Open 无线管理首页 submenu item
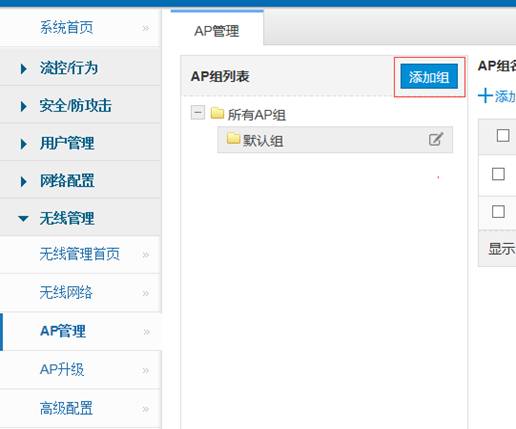 click(79, 254)
